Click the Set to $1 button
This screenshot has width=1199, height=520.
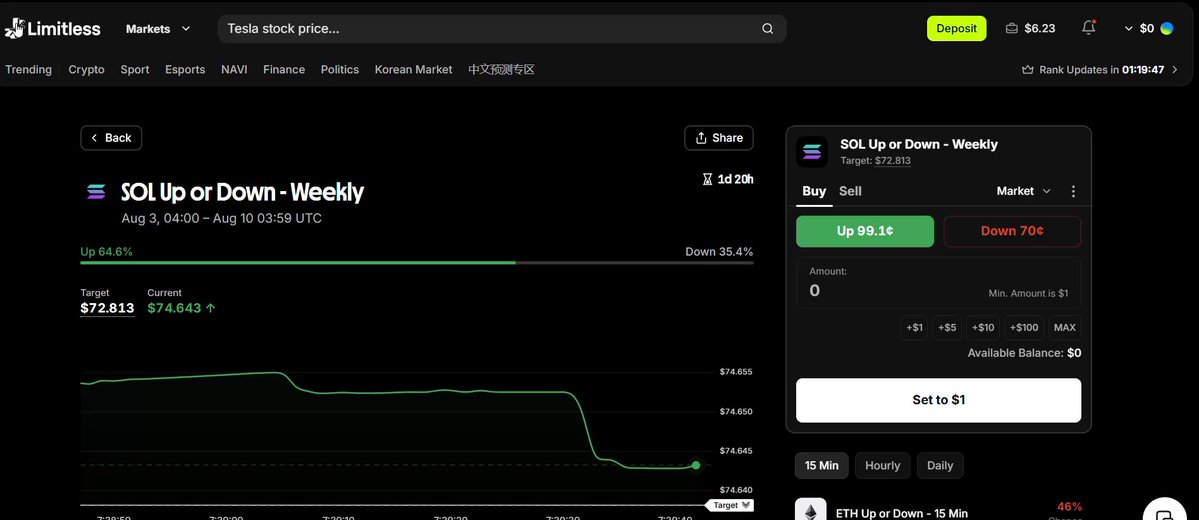[938, 400]
